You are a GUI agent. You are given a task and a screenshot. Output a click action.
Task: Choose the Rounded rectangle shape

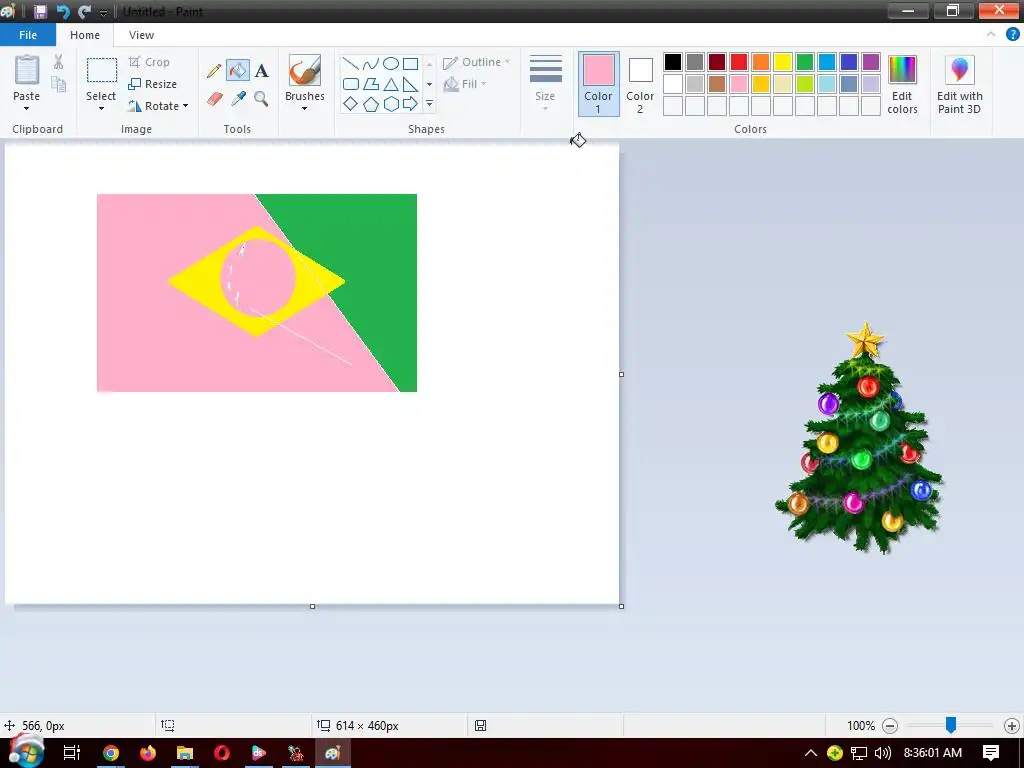pyautogui.click(x=351, y=84)
